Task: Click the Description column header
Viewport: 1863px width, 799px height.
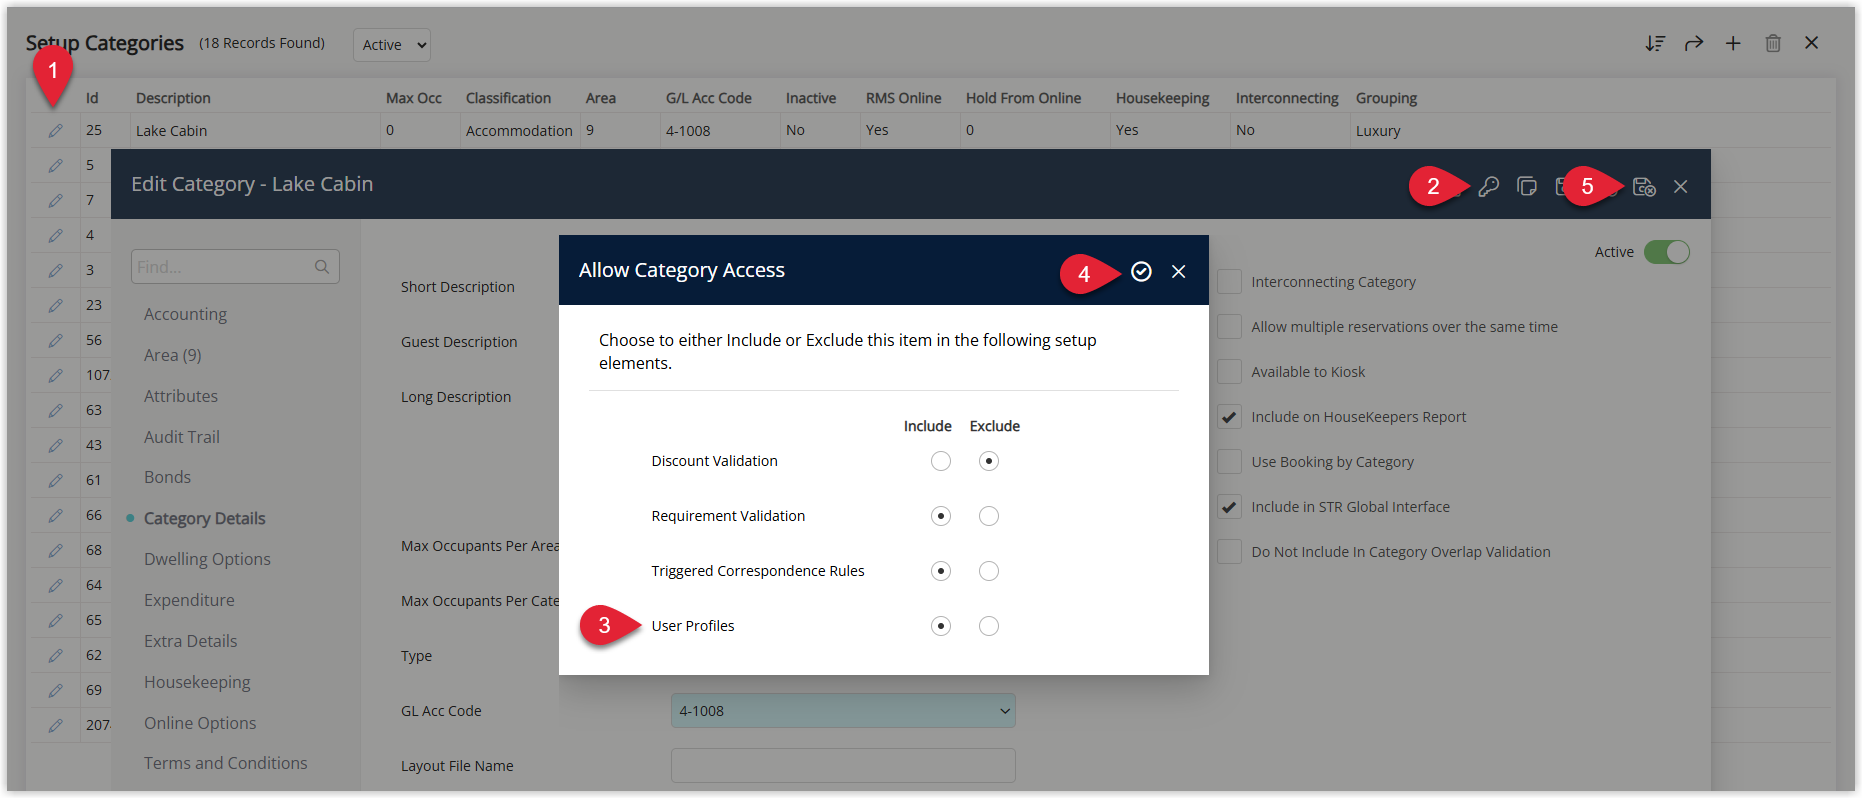Action: pos(173,98)
